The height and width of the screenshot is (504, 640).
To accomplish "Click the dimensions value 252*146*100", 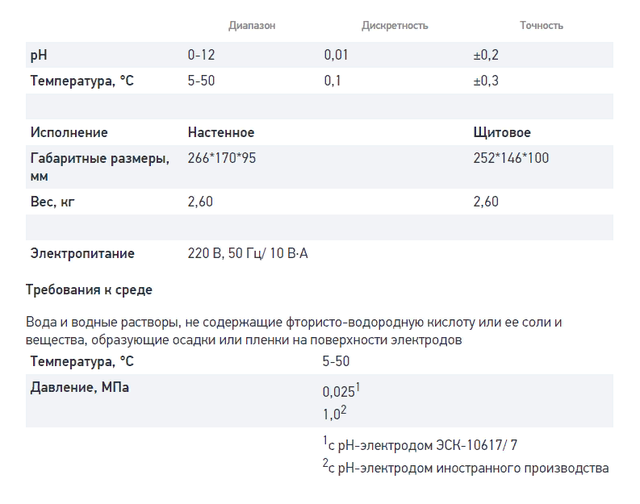I will point(511,158).
